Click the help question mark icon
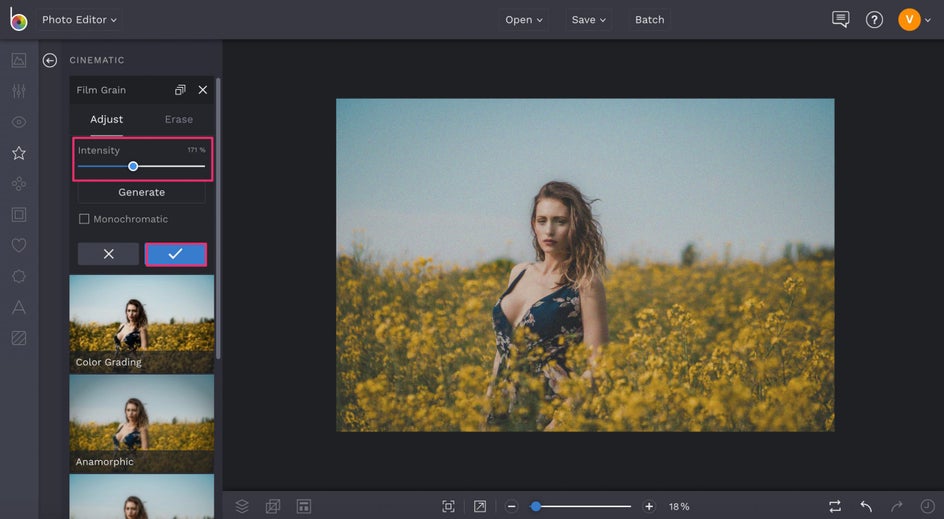944x519 pixels. point(874,20)
